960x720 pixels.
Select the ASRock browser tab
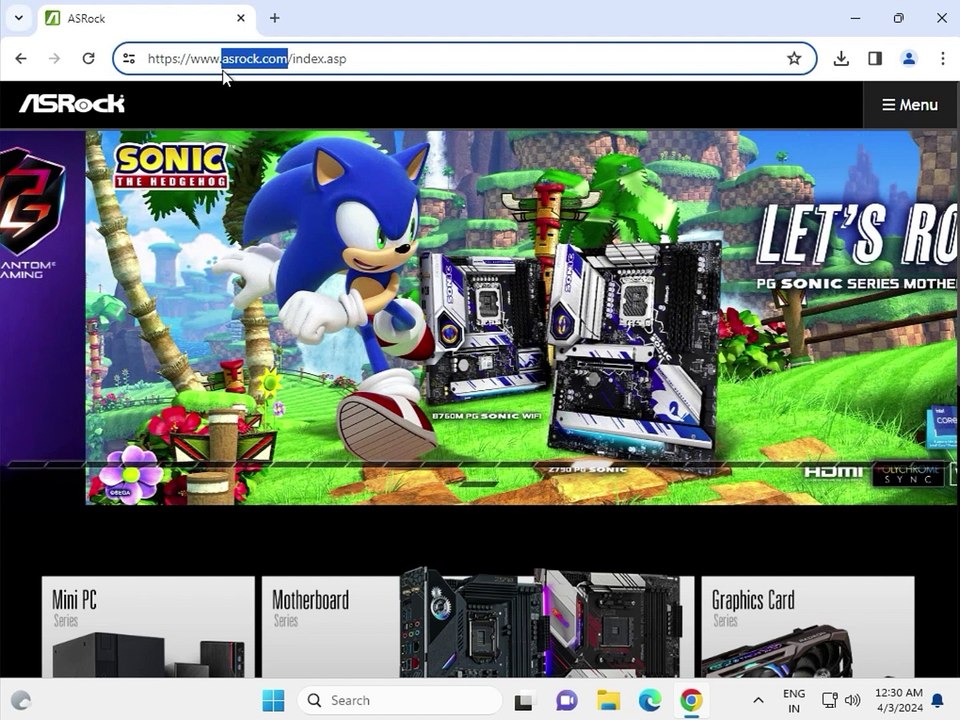click(x=146, y=18)
